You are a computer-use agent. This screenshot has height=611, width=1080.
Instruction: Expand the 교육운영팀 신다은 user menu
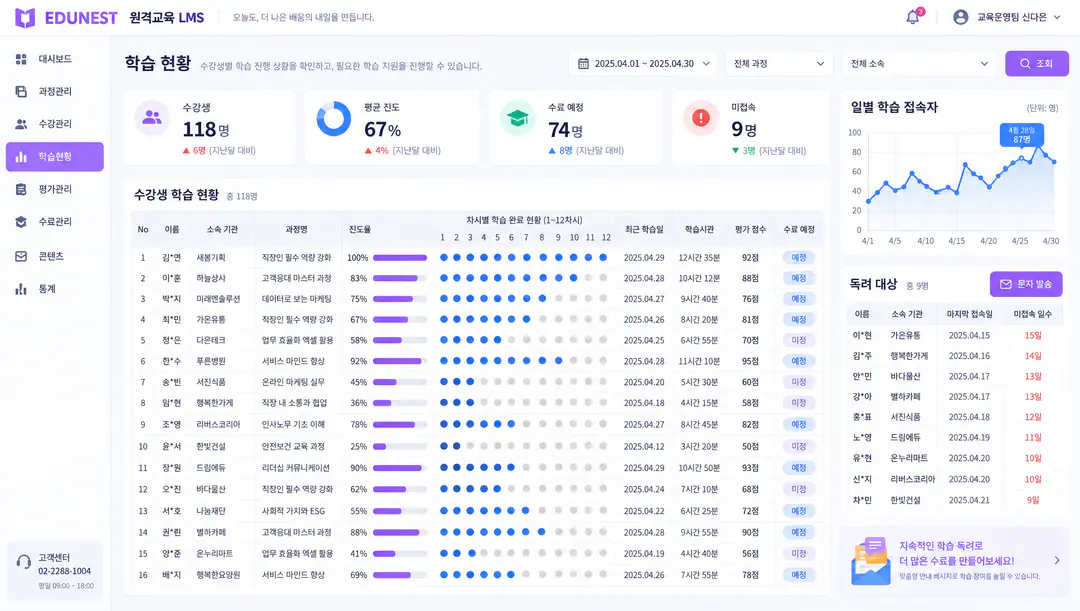[1008, 17]
